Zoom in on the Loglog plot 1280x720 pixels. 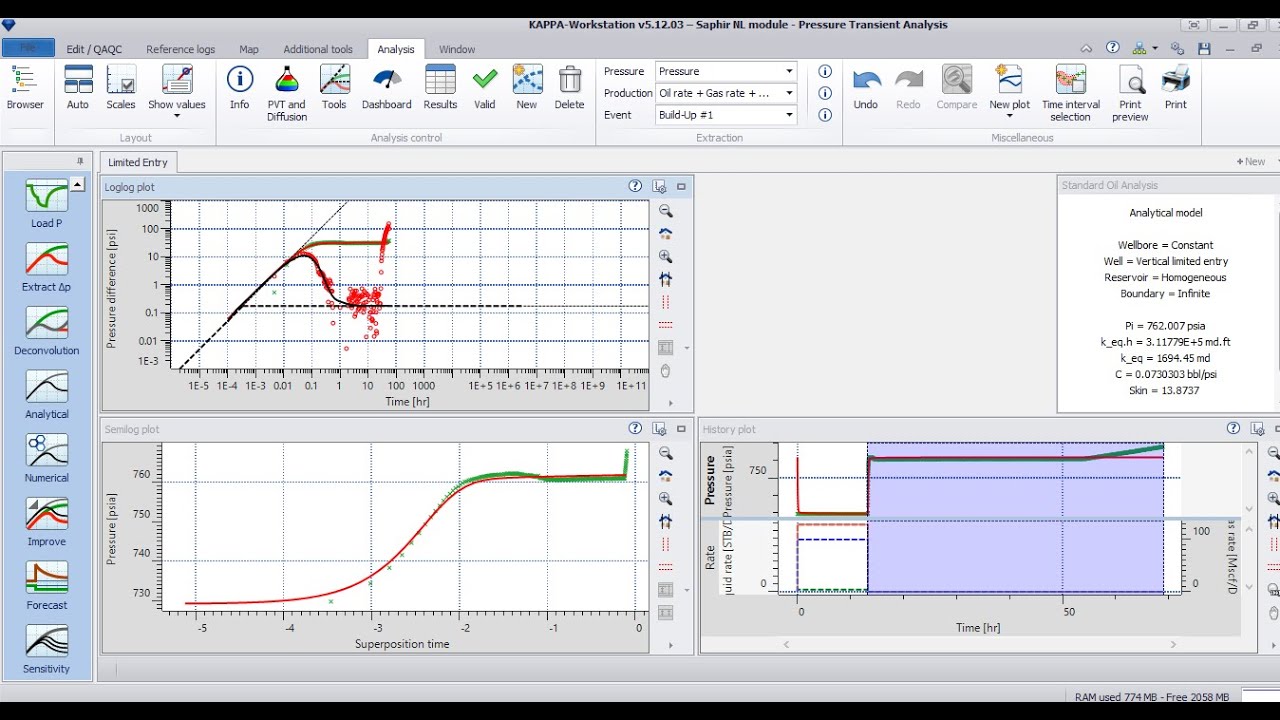click(666, 257)
